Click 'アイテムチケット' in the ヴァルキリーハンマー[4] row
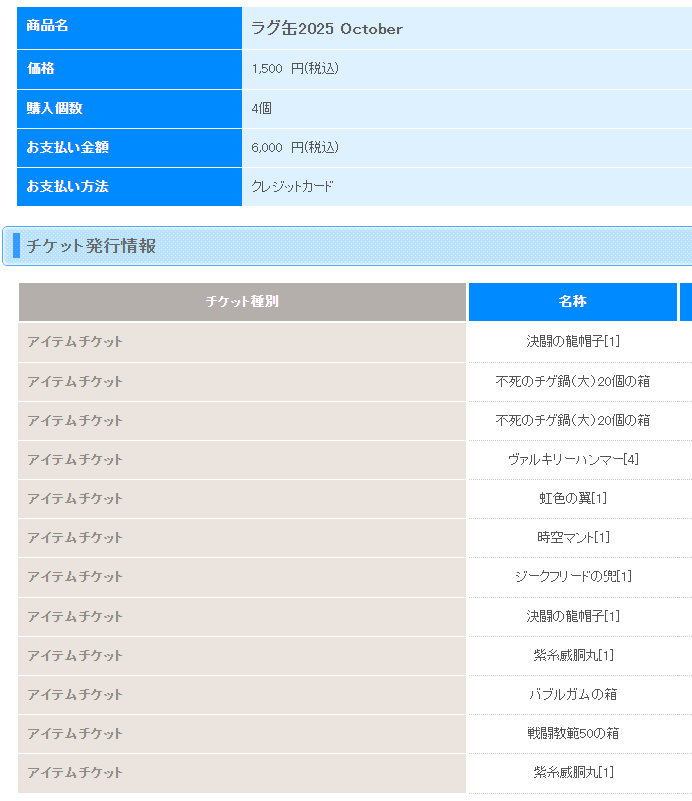The image size is (692, 801). point(75,460)
